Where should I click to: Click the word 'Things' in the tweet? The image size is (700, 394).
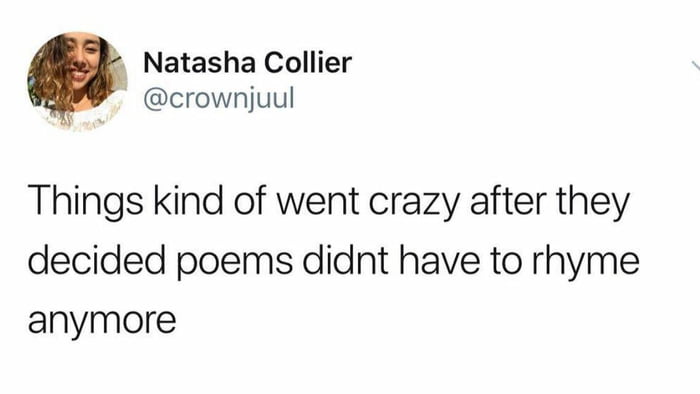(x=86, y=203)
